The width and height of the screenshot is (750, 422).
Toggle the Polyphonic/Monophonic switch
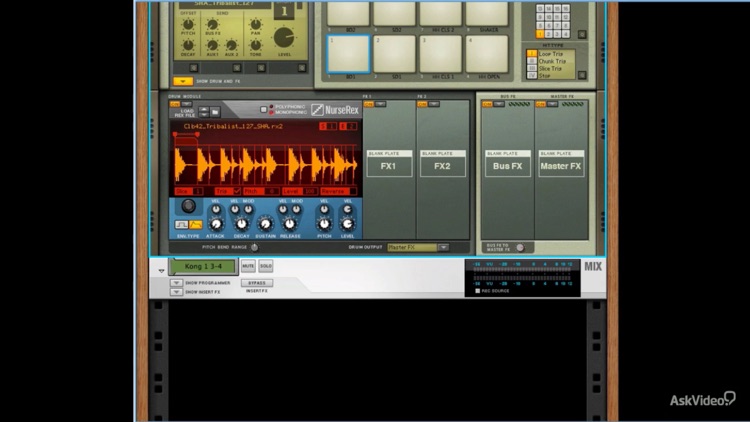[264, 110]
